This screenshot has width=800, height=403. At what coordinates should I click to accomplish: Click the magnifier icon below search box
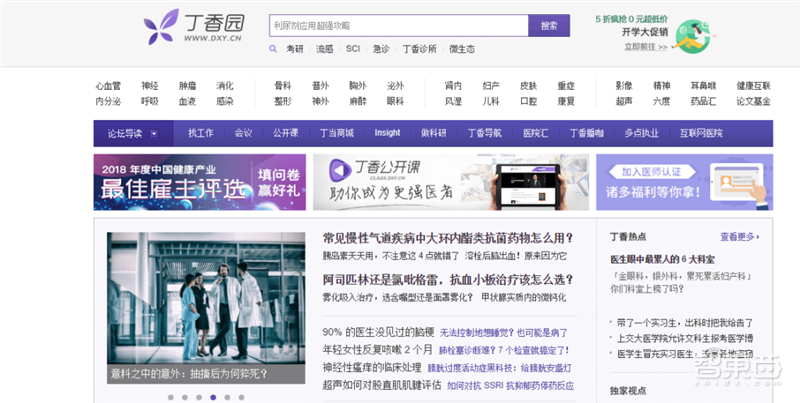coord(273,49)
